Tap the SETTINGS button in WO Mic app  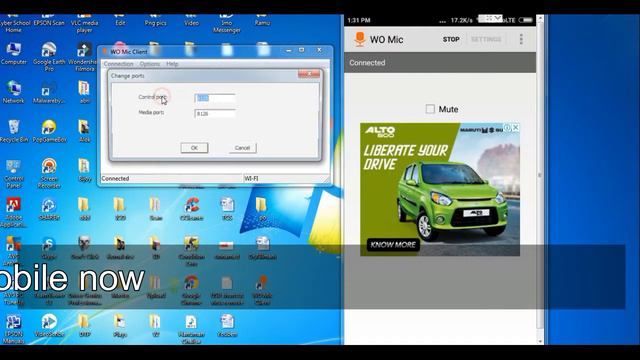[x=486, y=39]
